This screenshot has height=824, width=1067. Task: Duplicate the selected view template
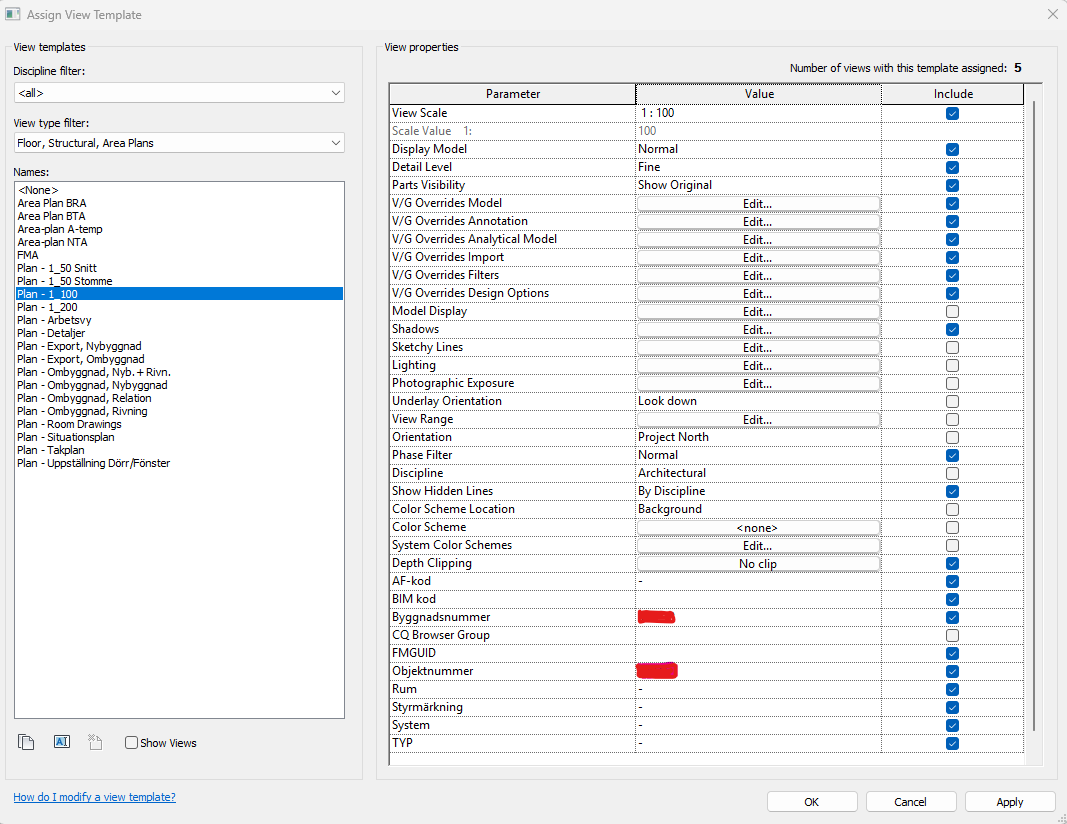25,742
